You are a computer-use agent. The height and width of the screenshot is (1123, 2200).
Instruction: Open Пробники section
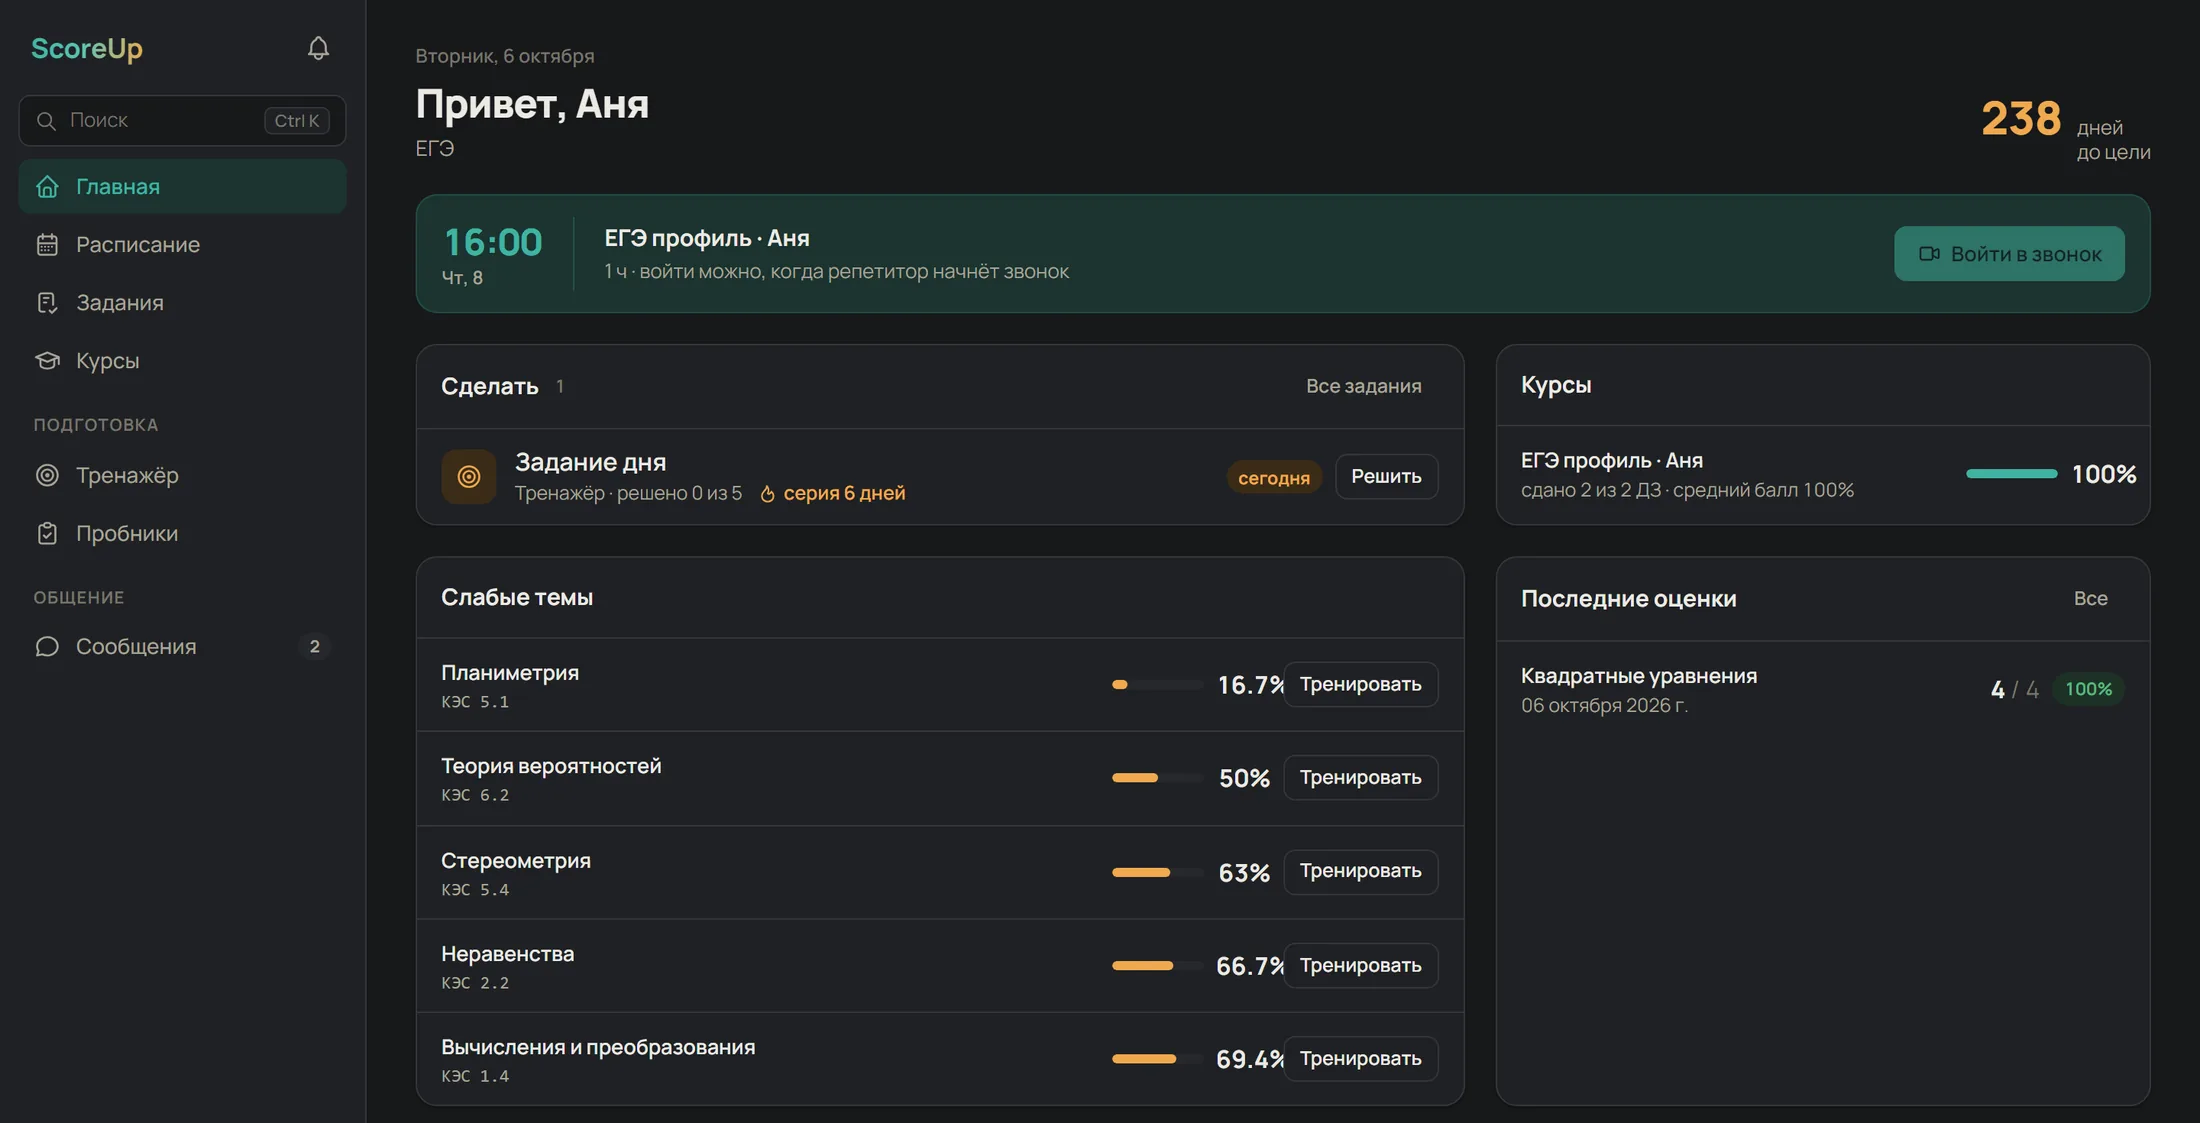point(183,534)
